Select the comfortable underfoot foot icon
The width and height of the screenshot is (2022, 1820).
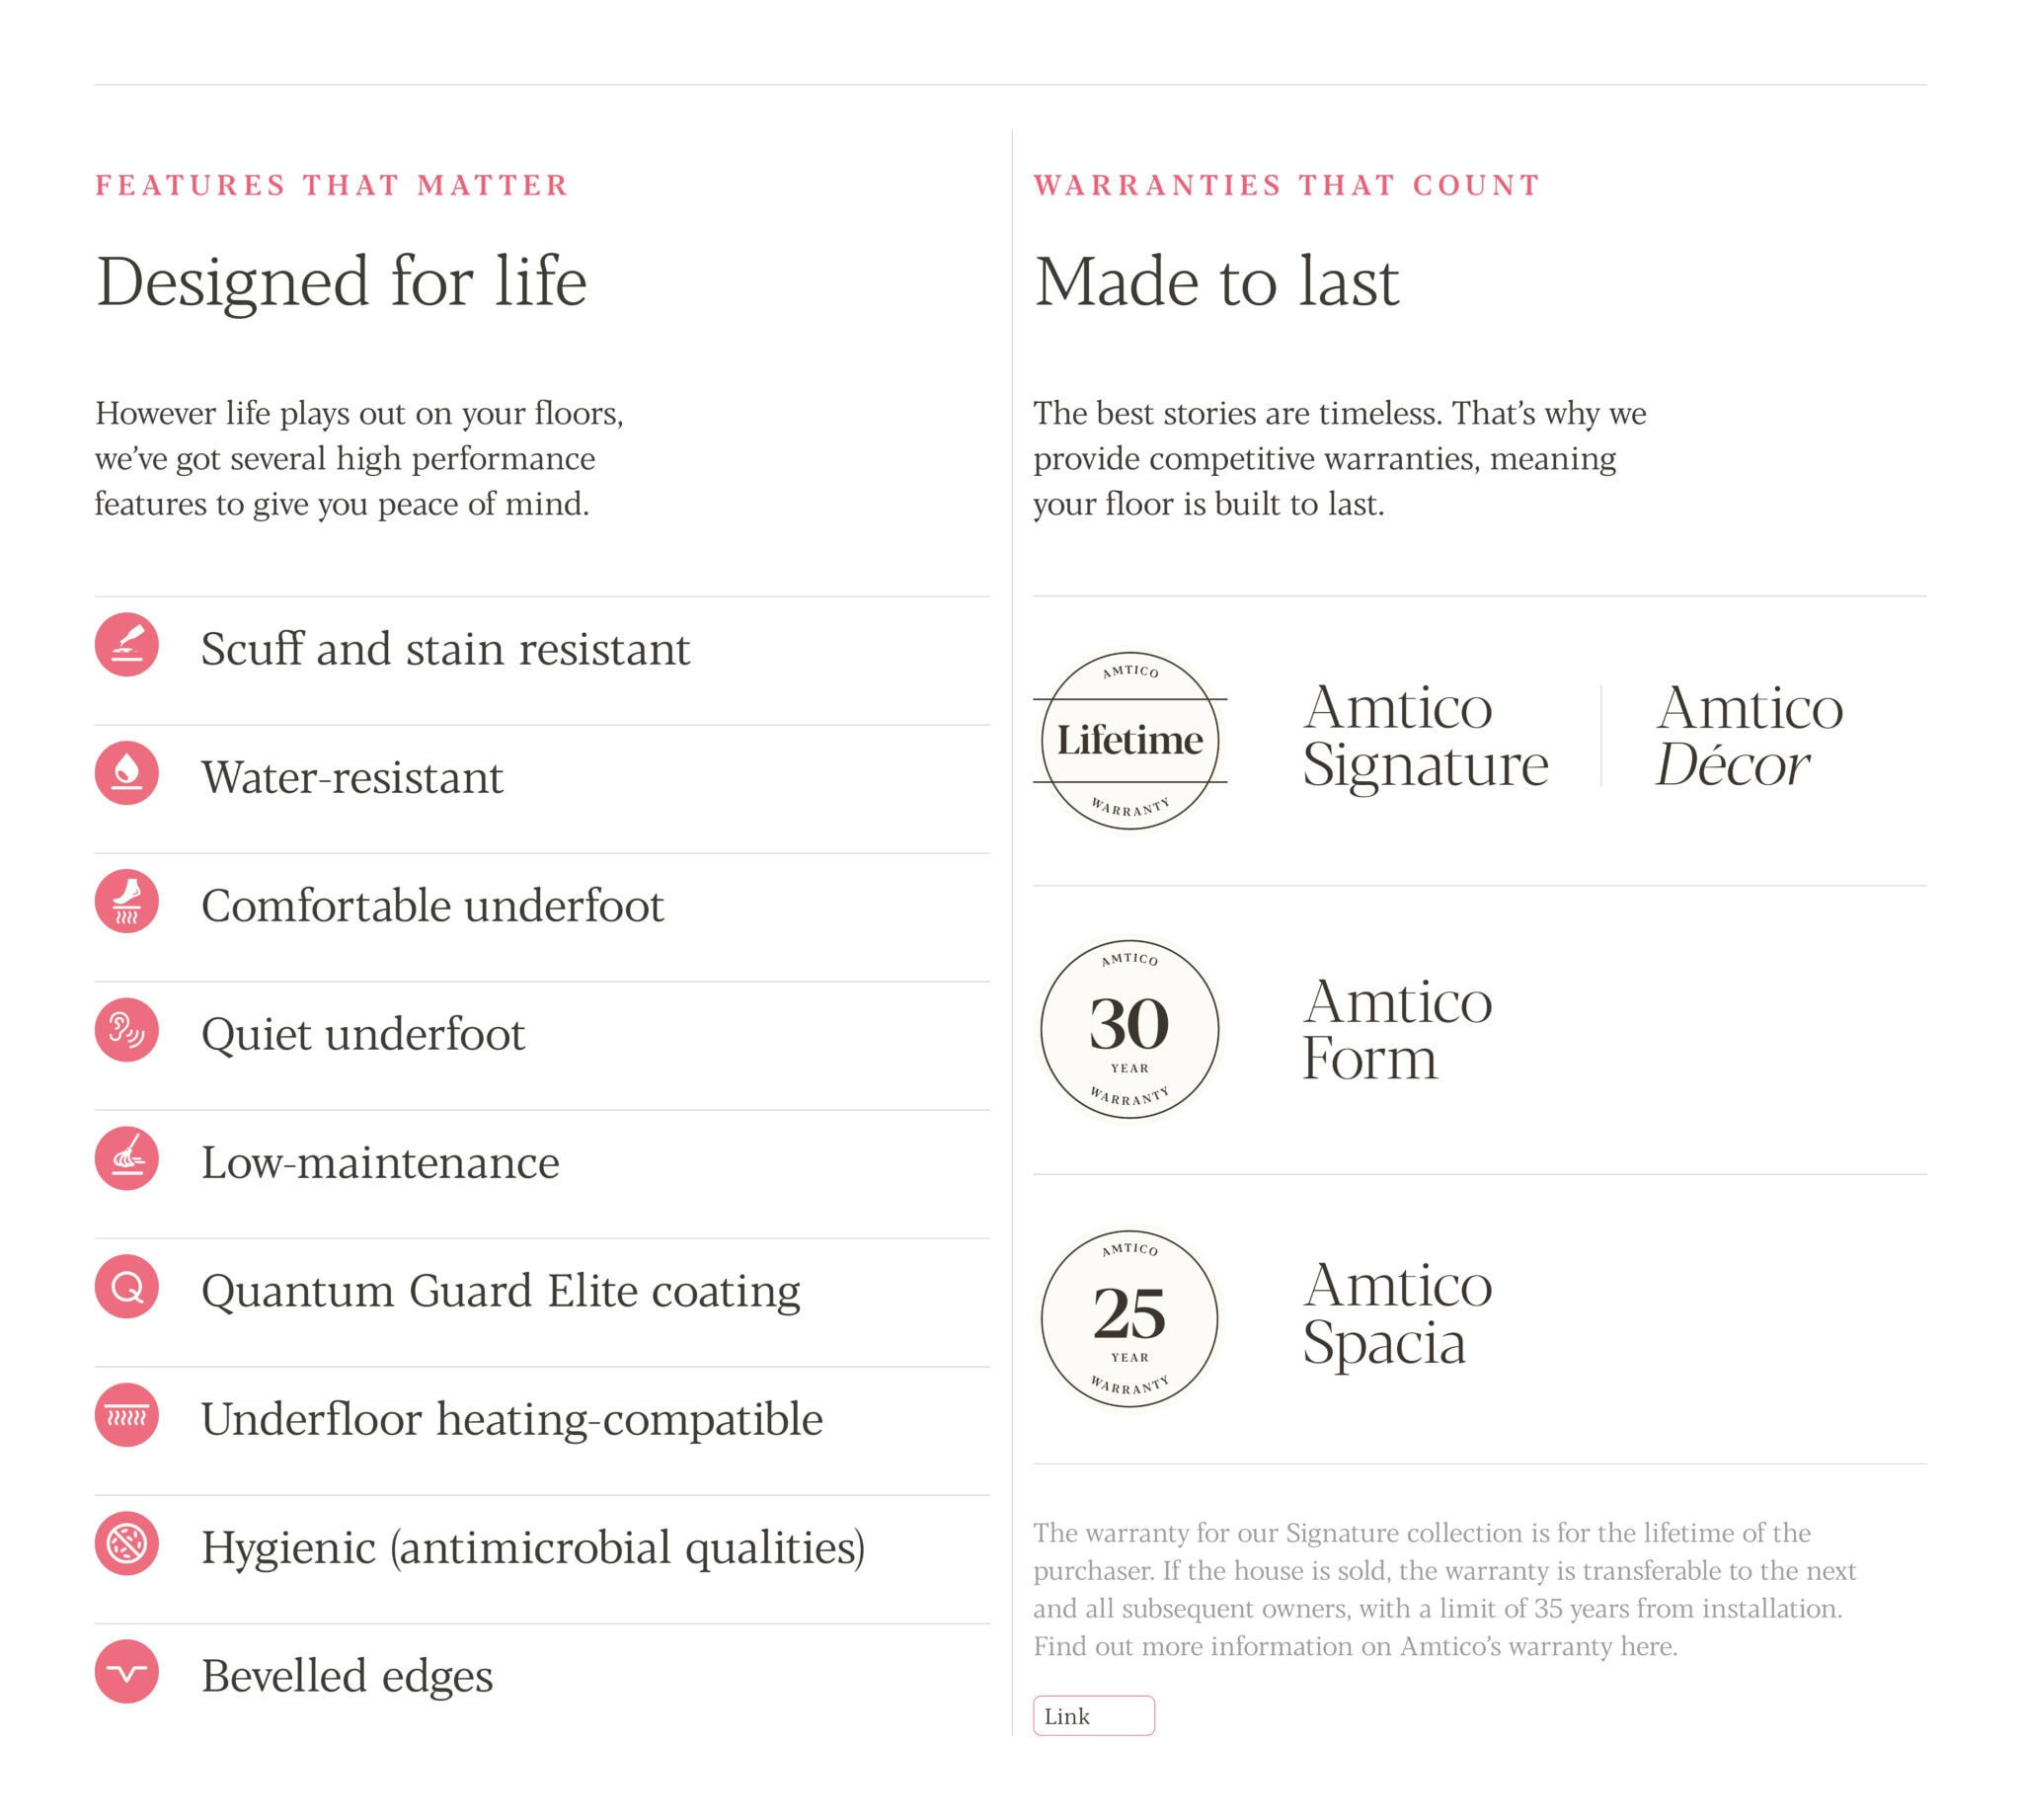pyautogui.click(x=127, y=901)
